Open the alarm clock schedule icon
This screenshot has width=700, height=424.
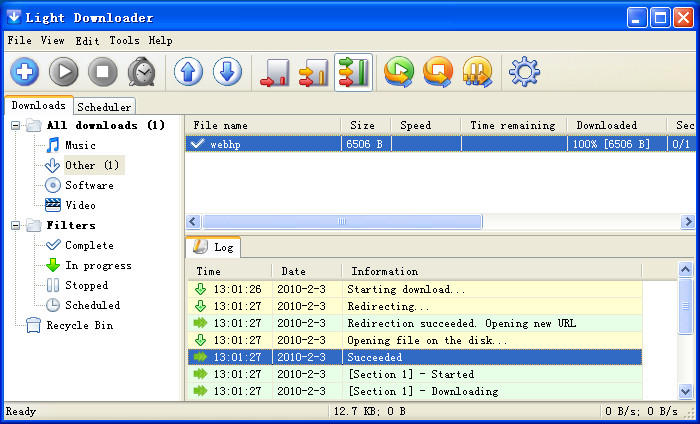pos(142,71)
